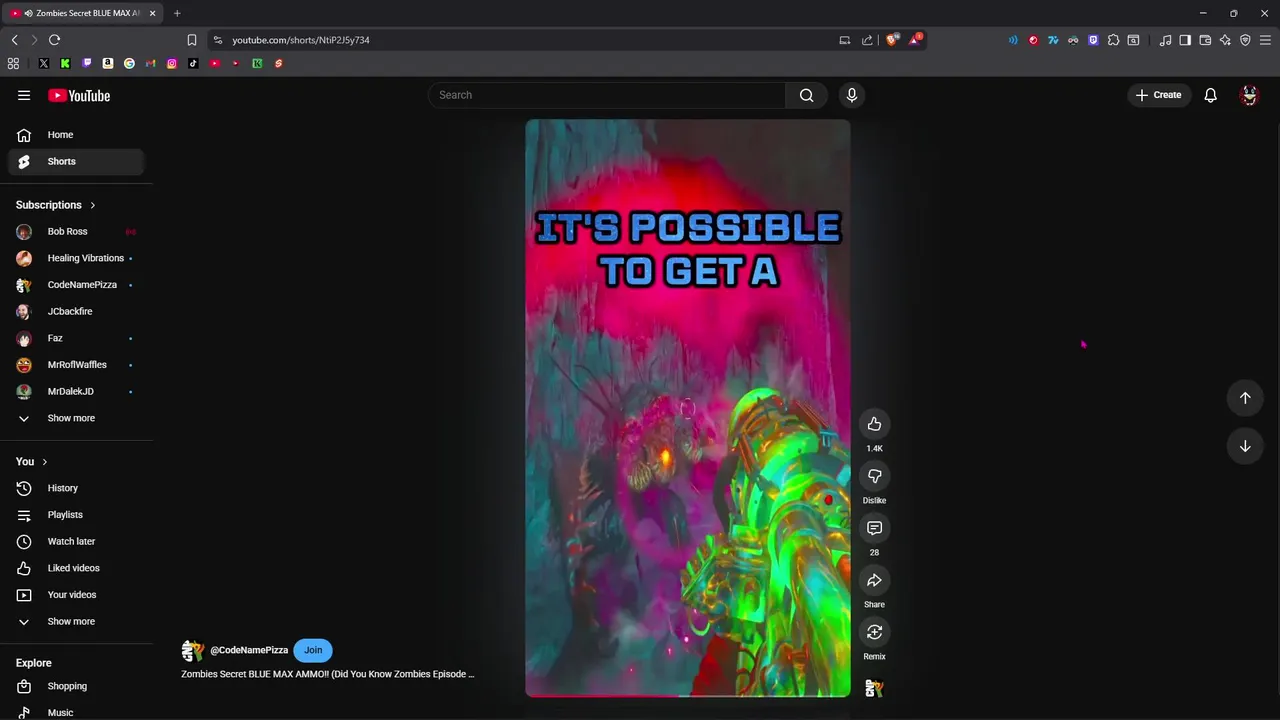Viewport: 1280px width, 720px height.
Task: Open the Home page in the sidebar
Action: click(76, 135)
